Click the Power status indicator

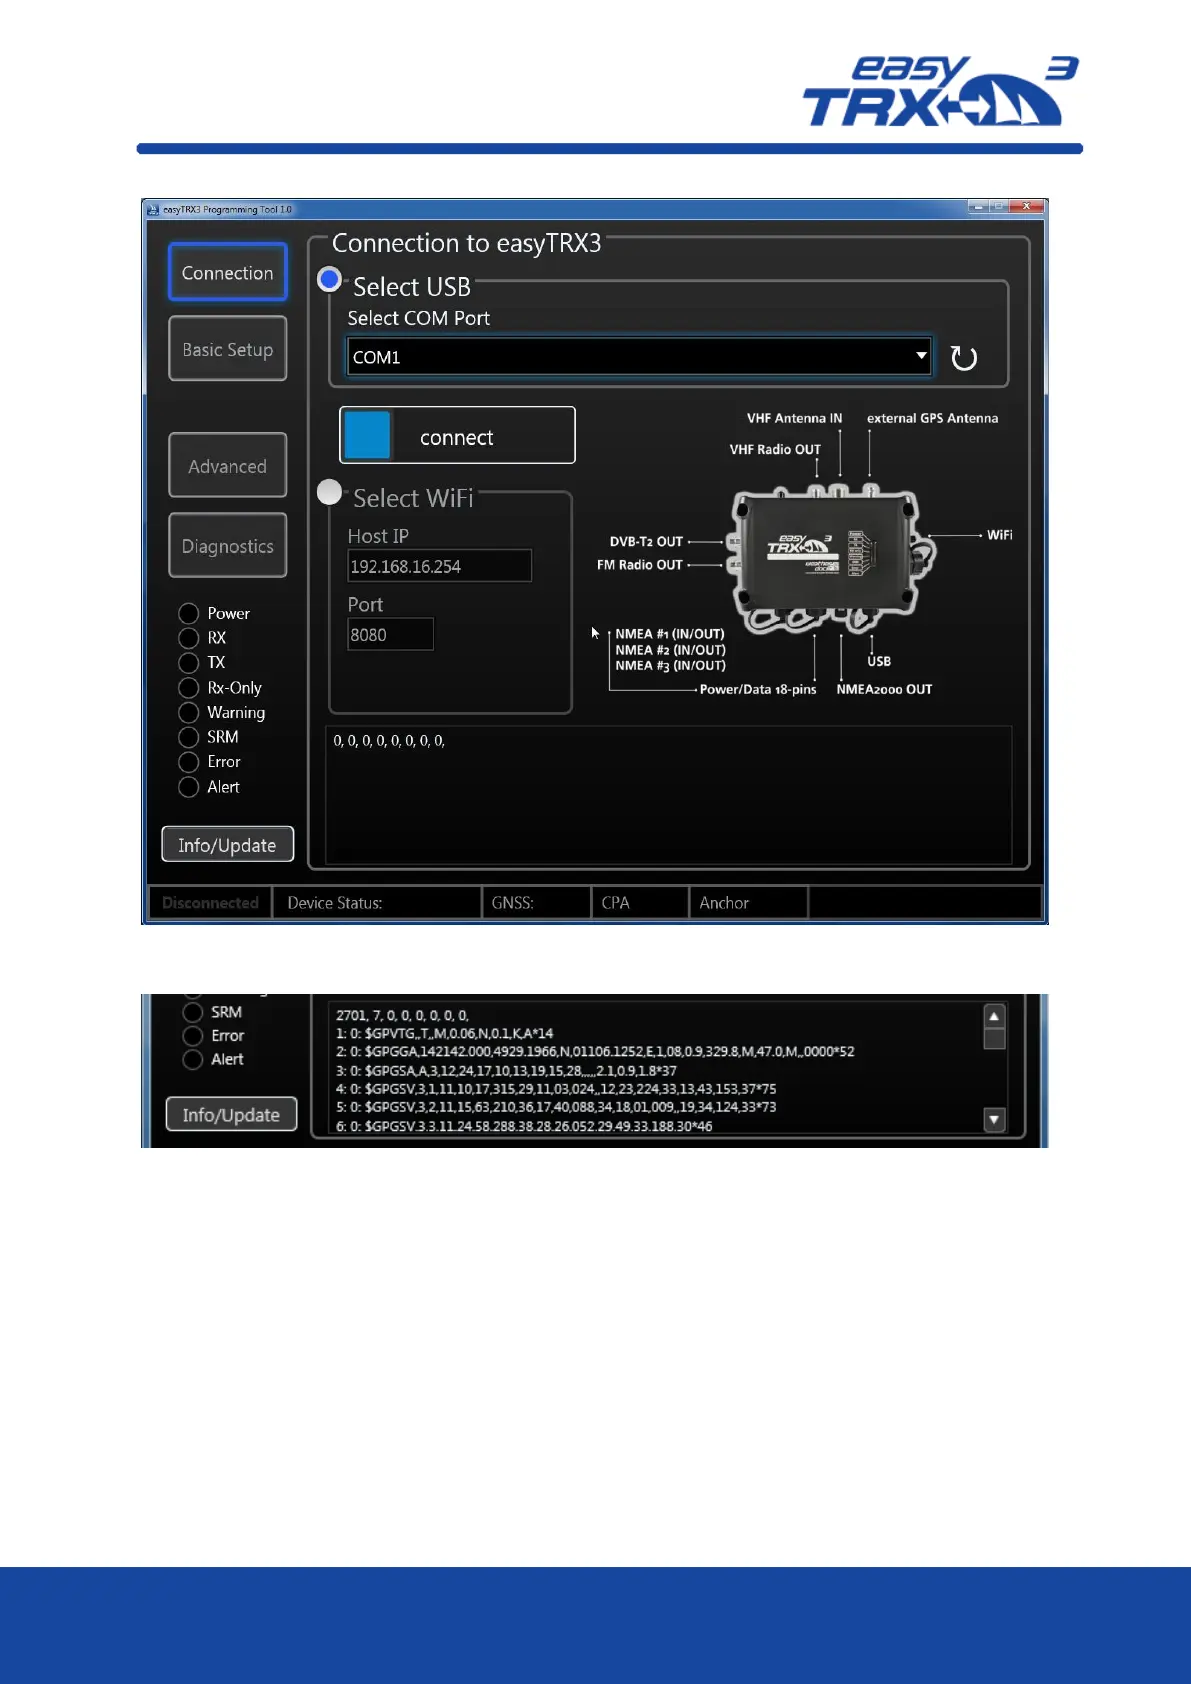click(x=188, y=613)
